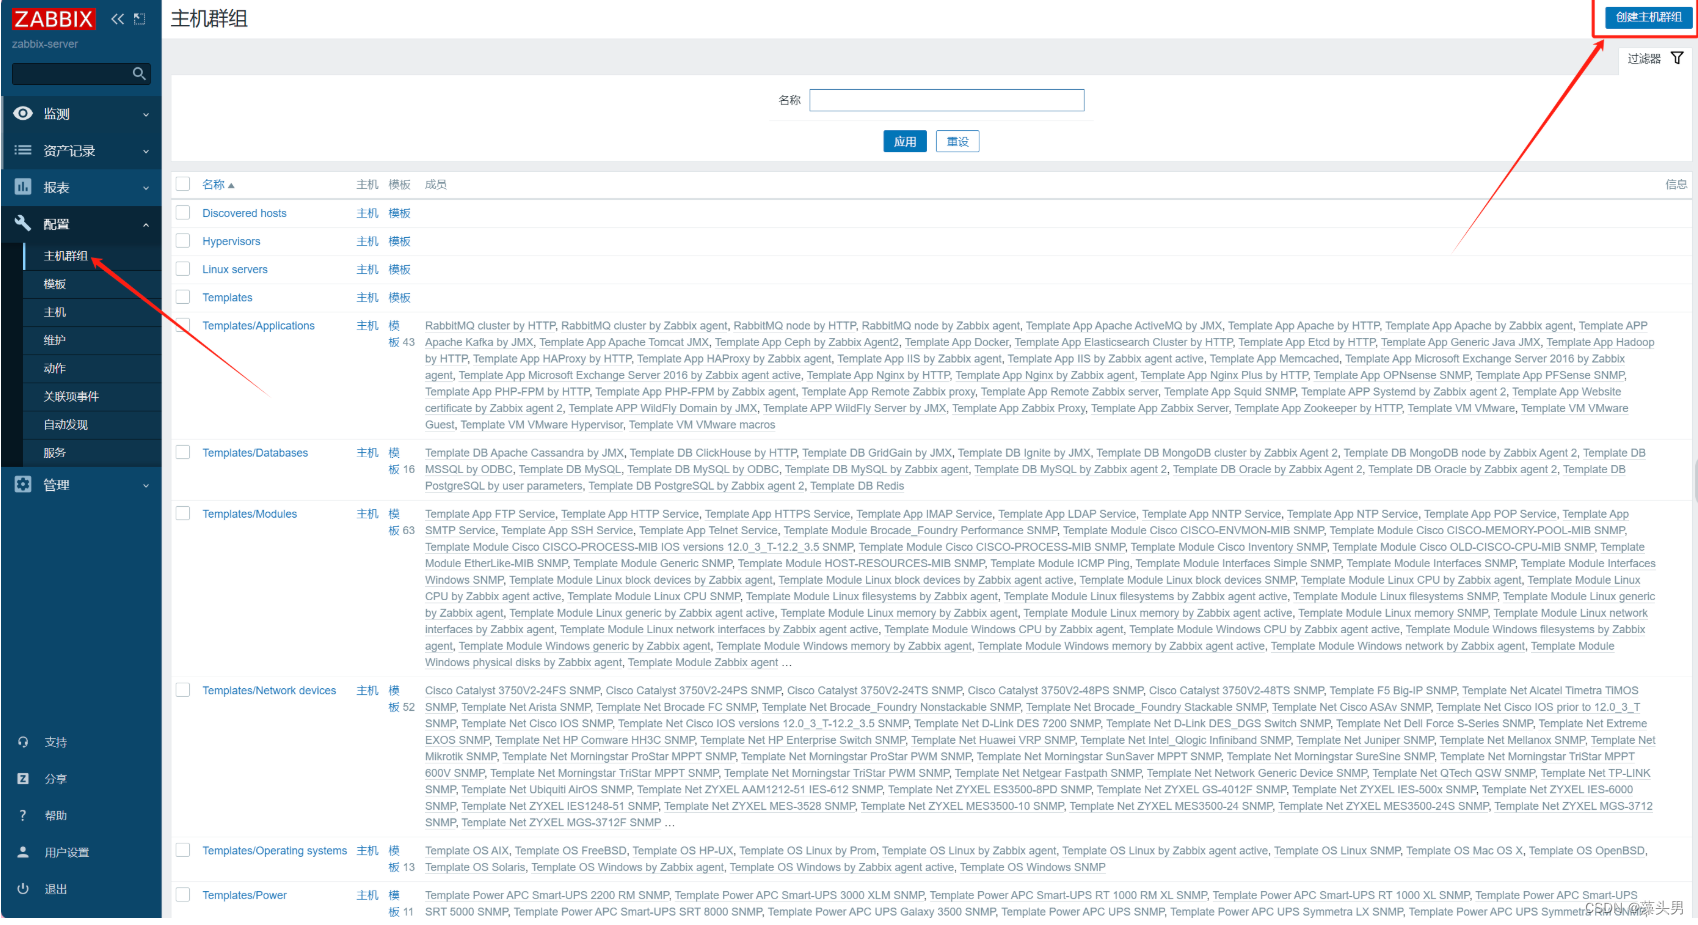Click the 支持 headset icon

coord(23,742)
